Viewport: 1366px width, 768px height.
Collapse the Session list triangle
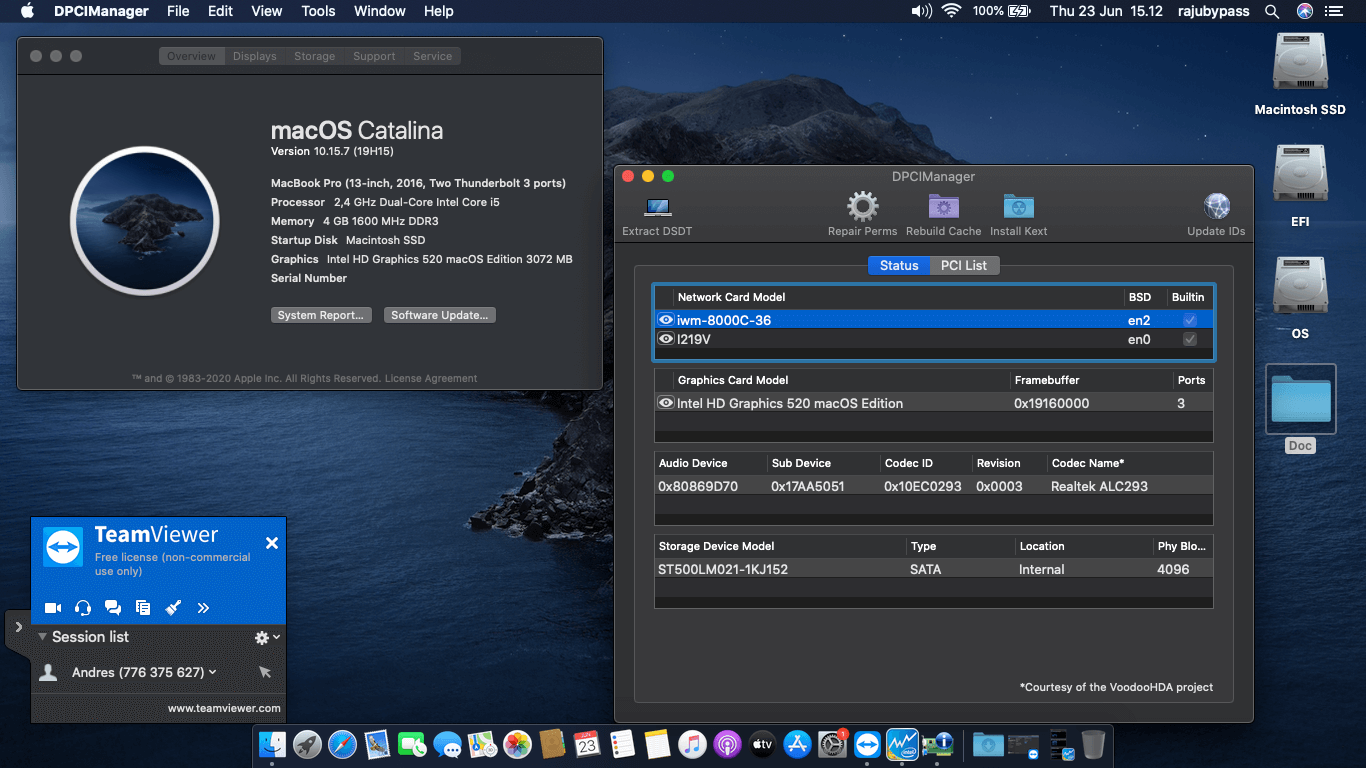point(42,637)
